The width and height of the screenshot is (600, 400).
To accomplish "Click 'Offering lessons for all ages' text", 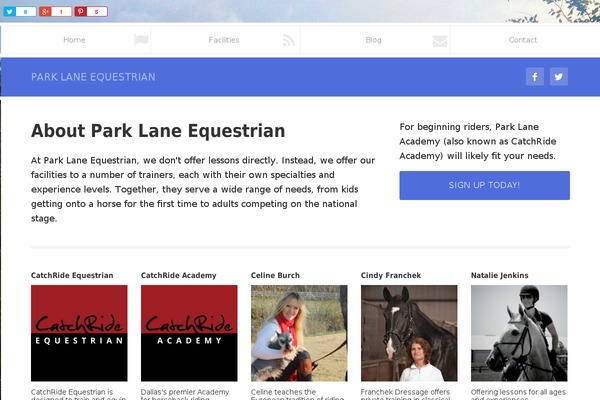I will [x=518, y=394].
